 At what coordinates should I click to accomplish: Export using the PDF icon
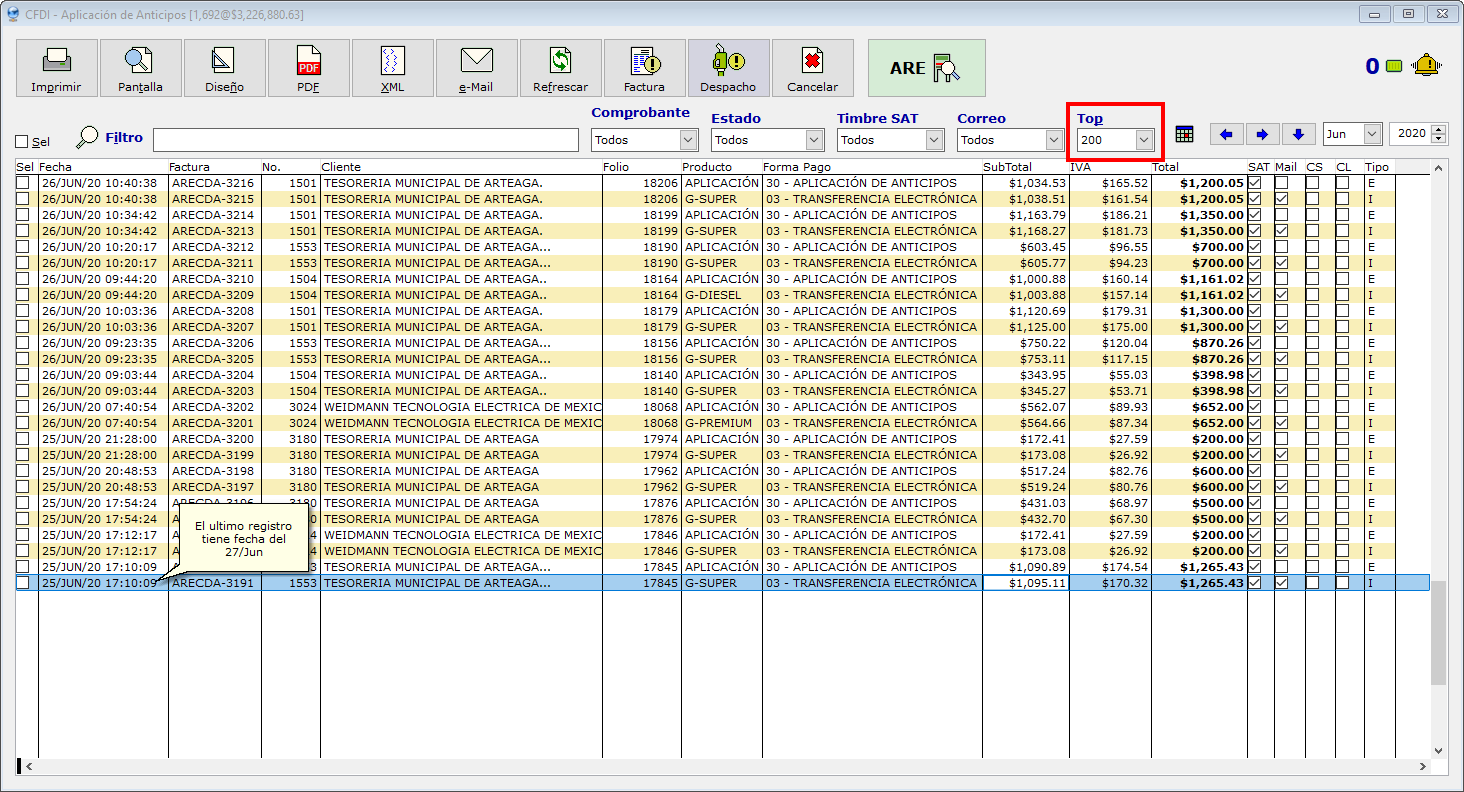(308, 68)
